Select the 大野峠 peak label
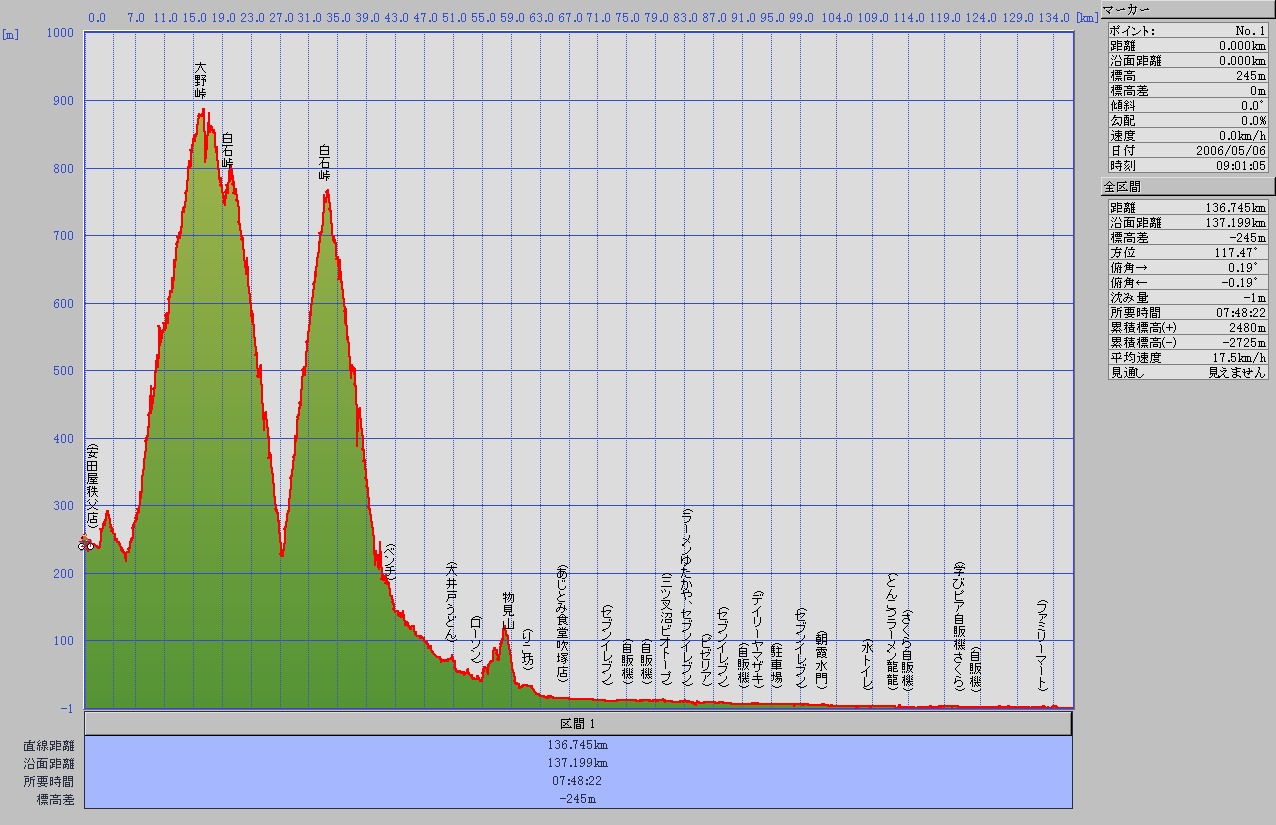This screenshot has height=825, width=1276. click(x=200, y=80)
